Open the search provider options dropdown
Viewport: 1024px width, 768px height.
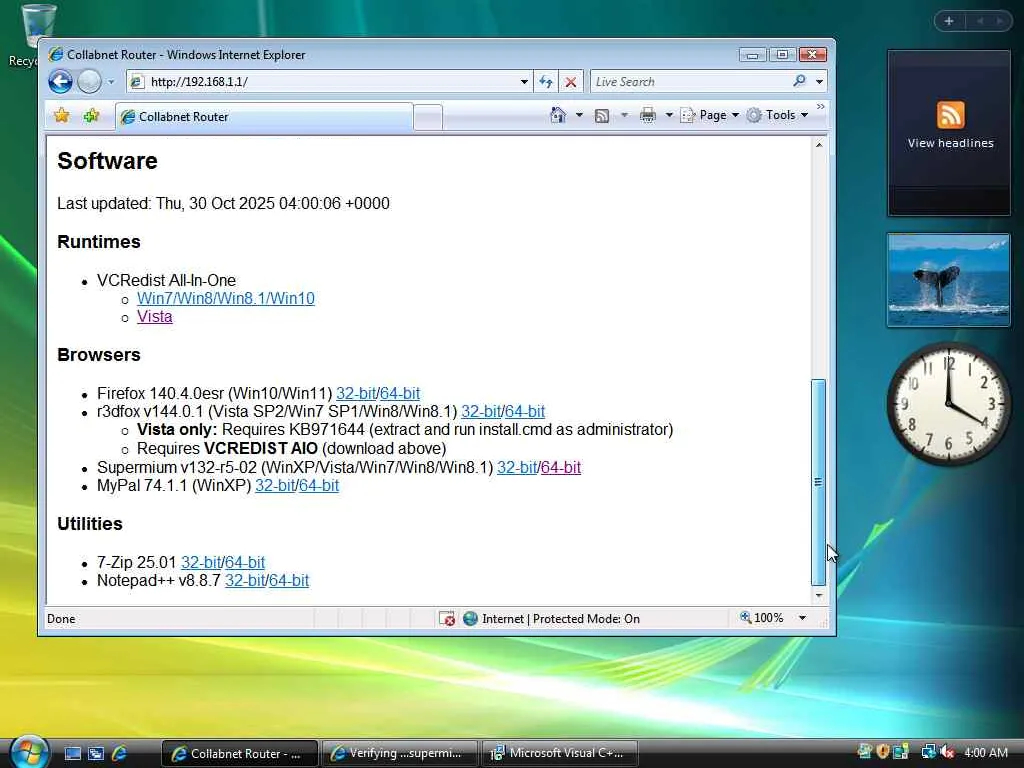pyautogui.click(x=819, y=82)
